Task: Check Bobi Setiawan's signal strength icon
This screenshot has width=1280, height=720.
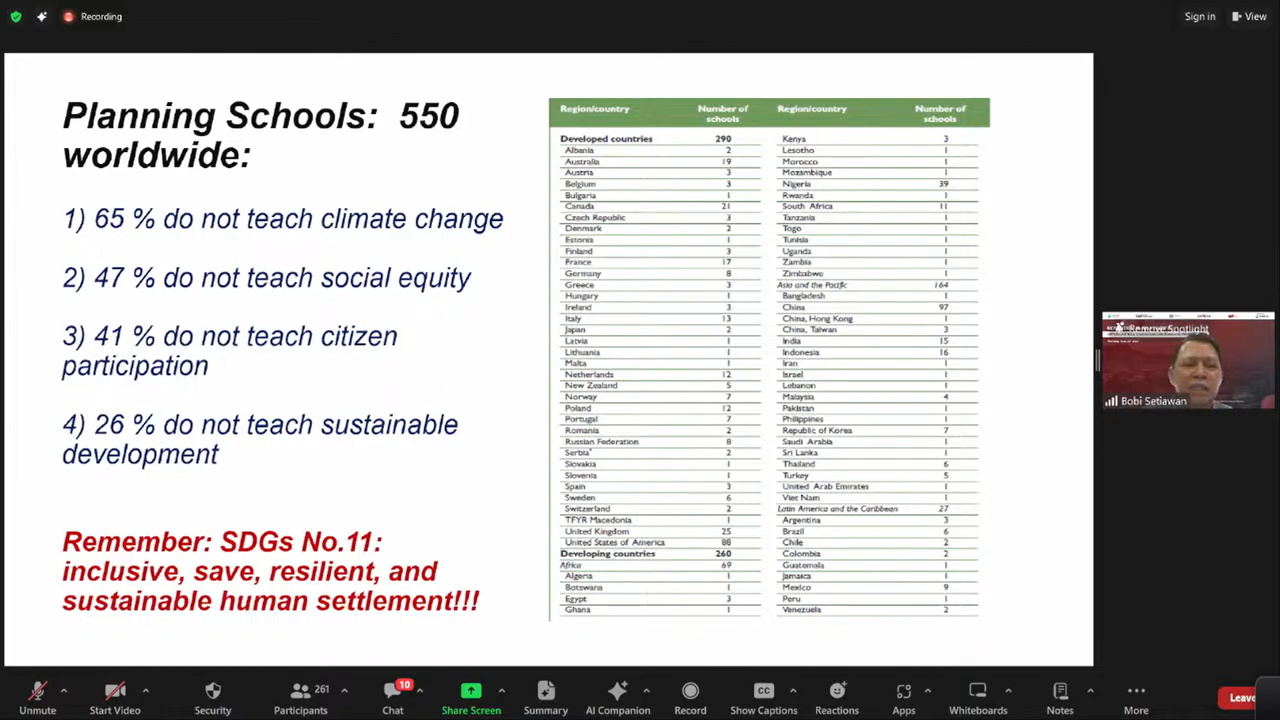Action: click(x=1111, y=401)
